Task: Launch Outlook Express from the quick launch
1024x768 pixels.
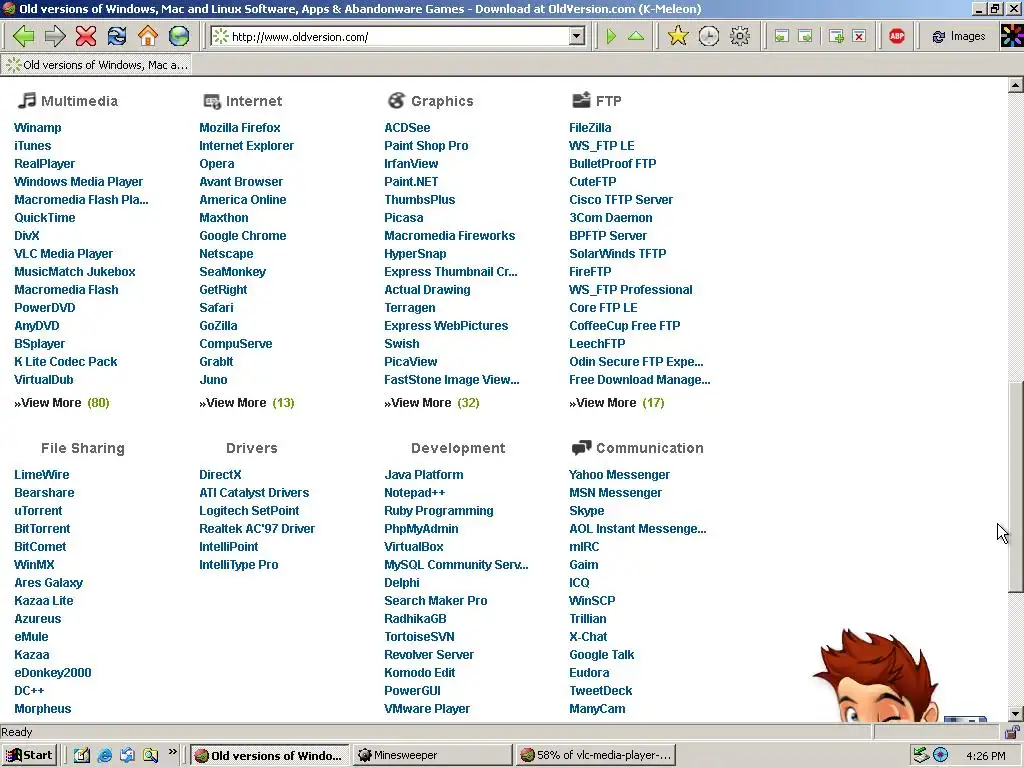Action: [127, 755]
